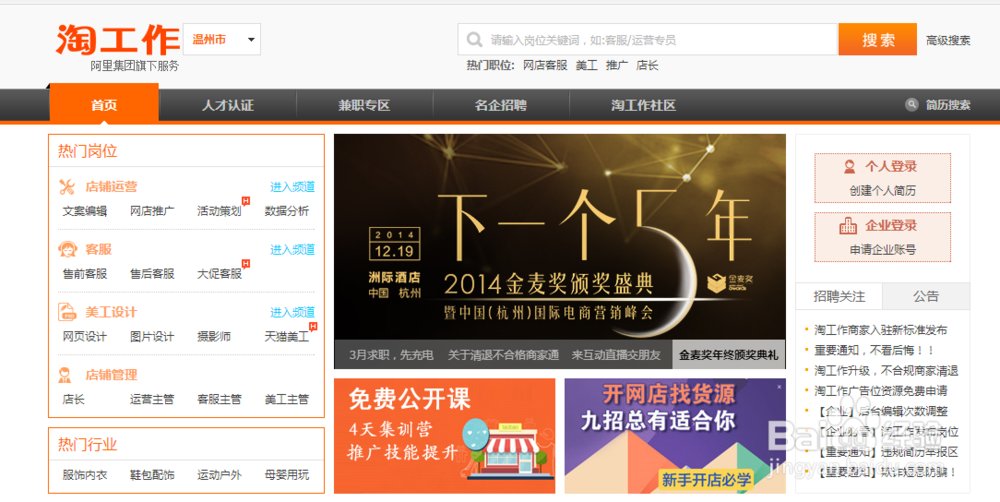Choose the 网页设计 position
1000x502 pixels.
point(85,336)
